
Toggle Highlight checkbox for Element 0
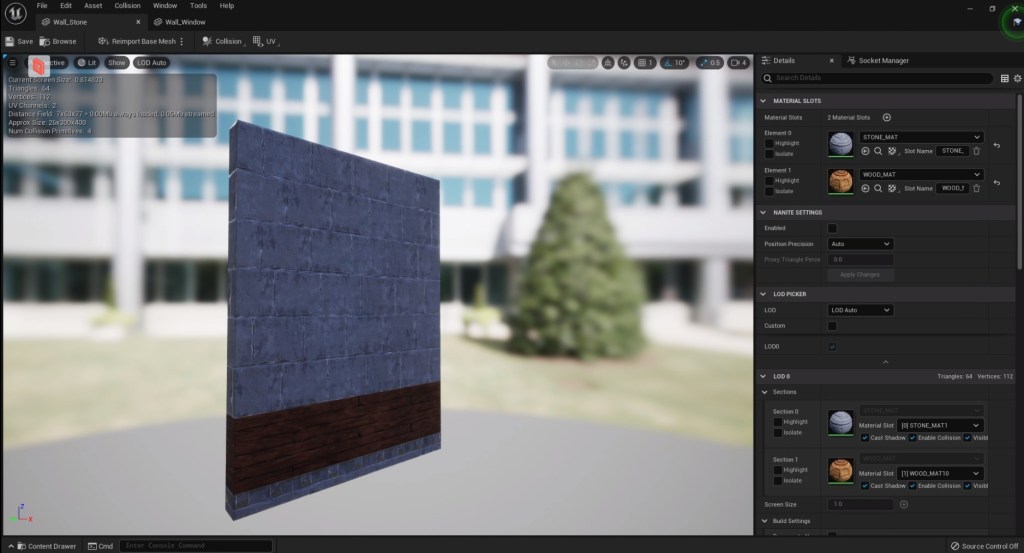point(769,143)
